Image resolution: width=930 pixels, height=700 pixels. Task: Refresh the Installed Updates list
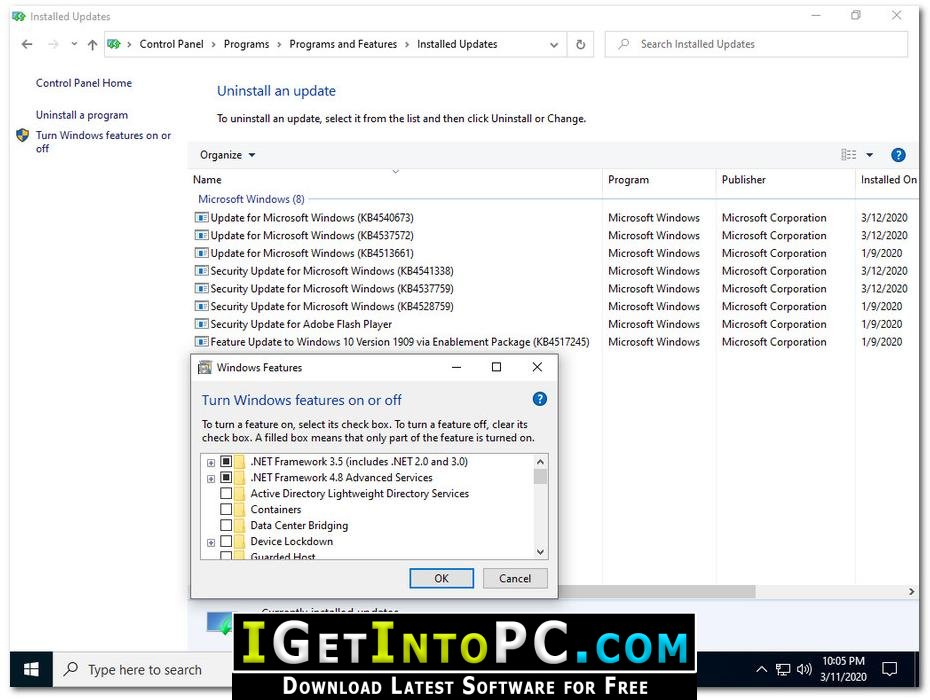[x=580, y=44]
